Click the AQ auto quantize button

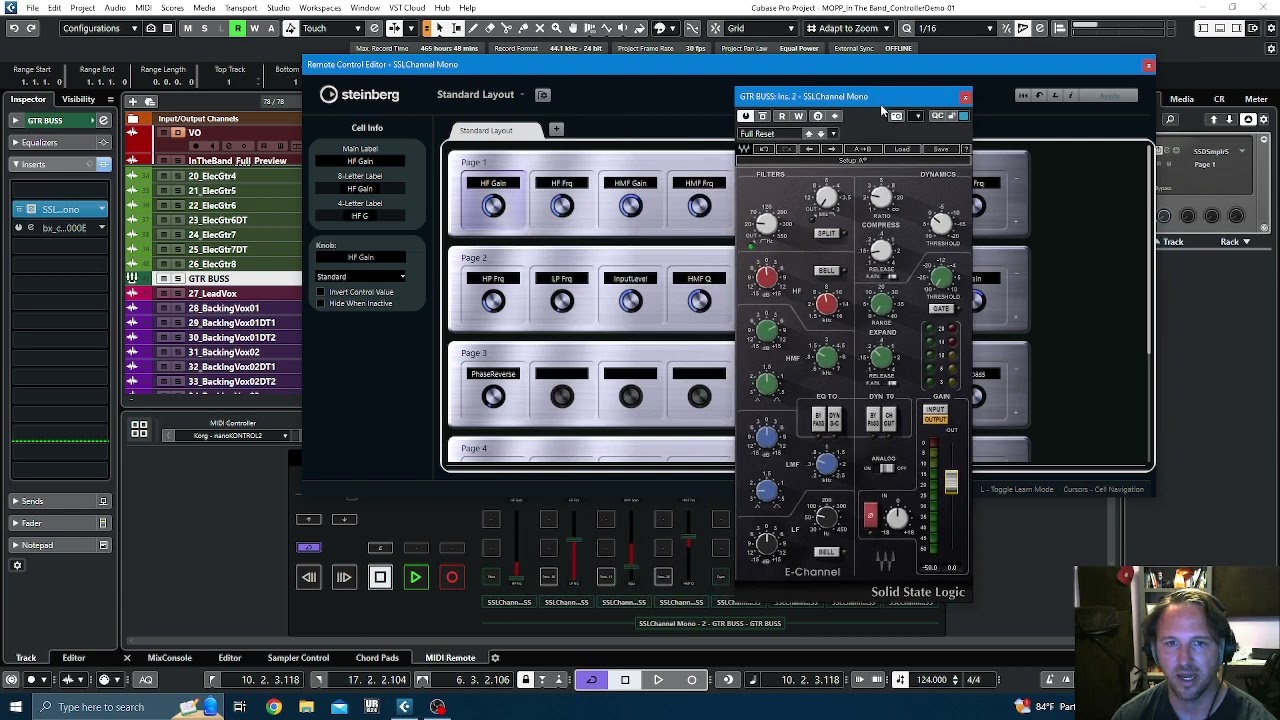[145, 680]
